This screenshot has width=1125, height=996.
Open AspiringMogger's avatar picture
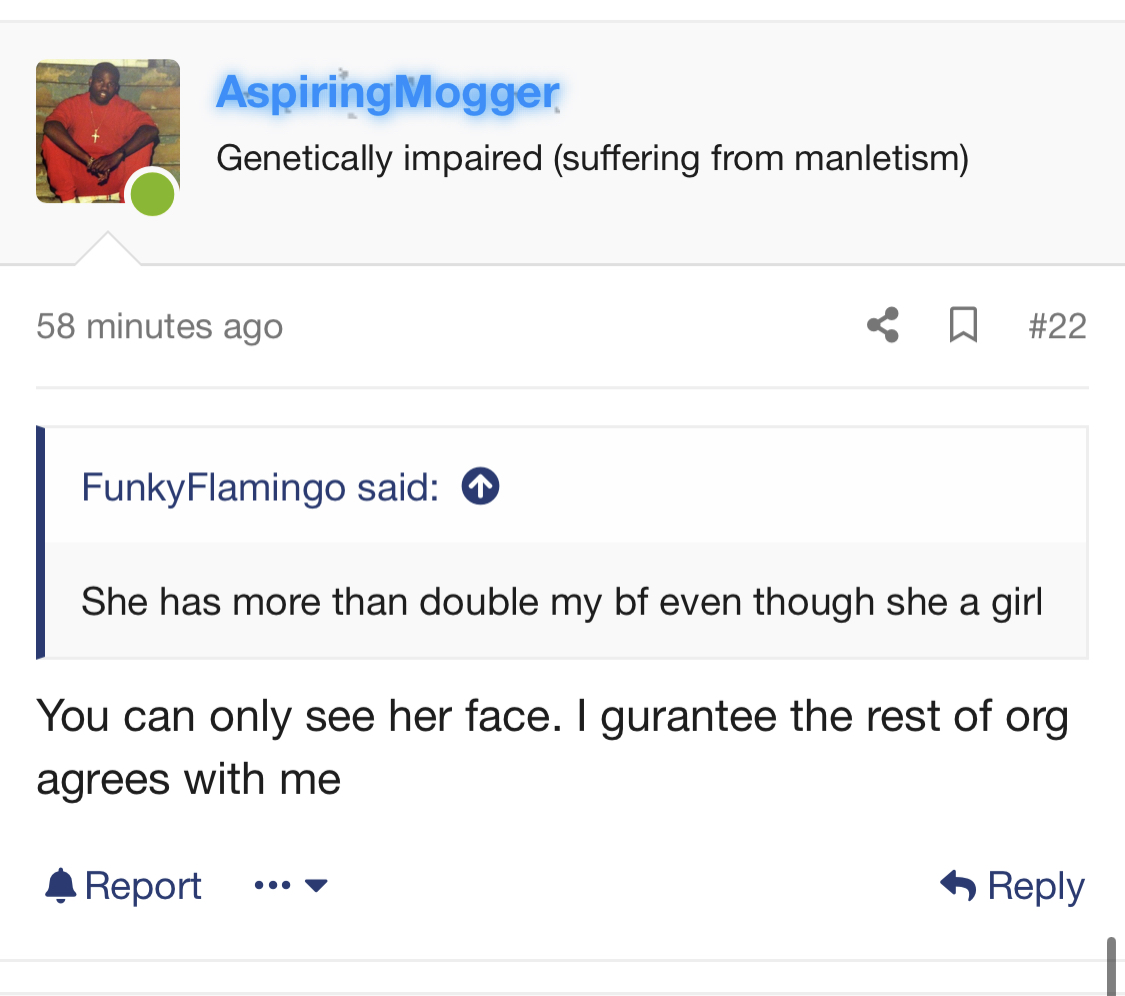108,131
